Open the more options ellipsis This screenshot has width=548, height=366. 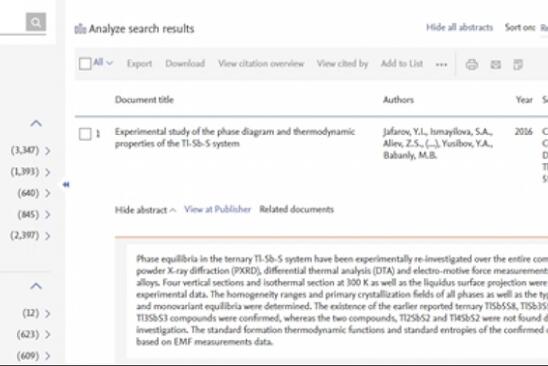(441, 64)
